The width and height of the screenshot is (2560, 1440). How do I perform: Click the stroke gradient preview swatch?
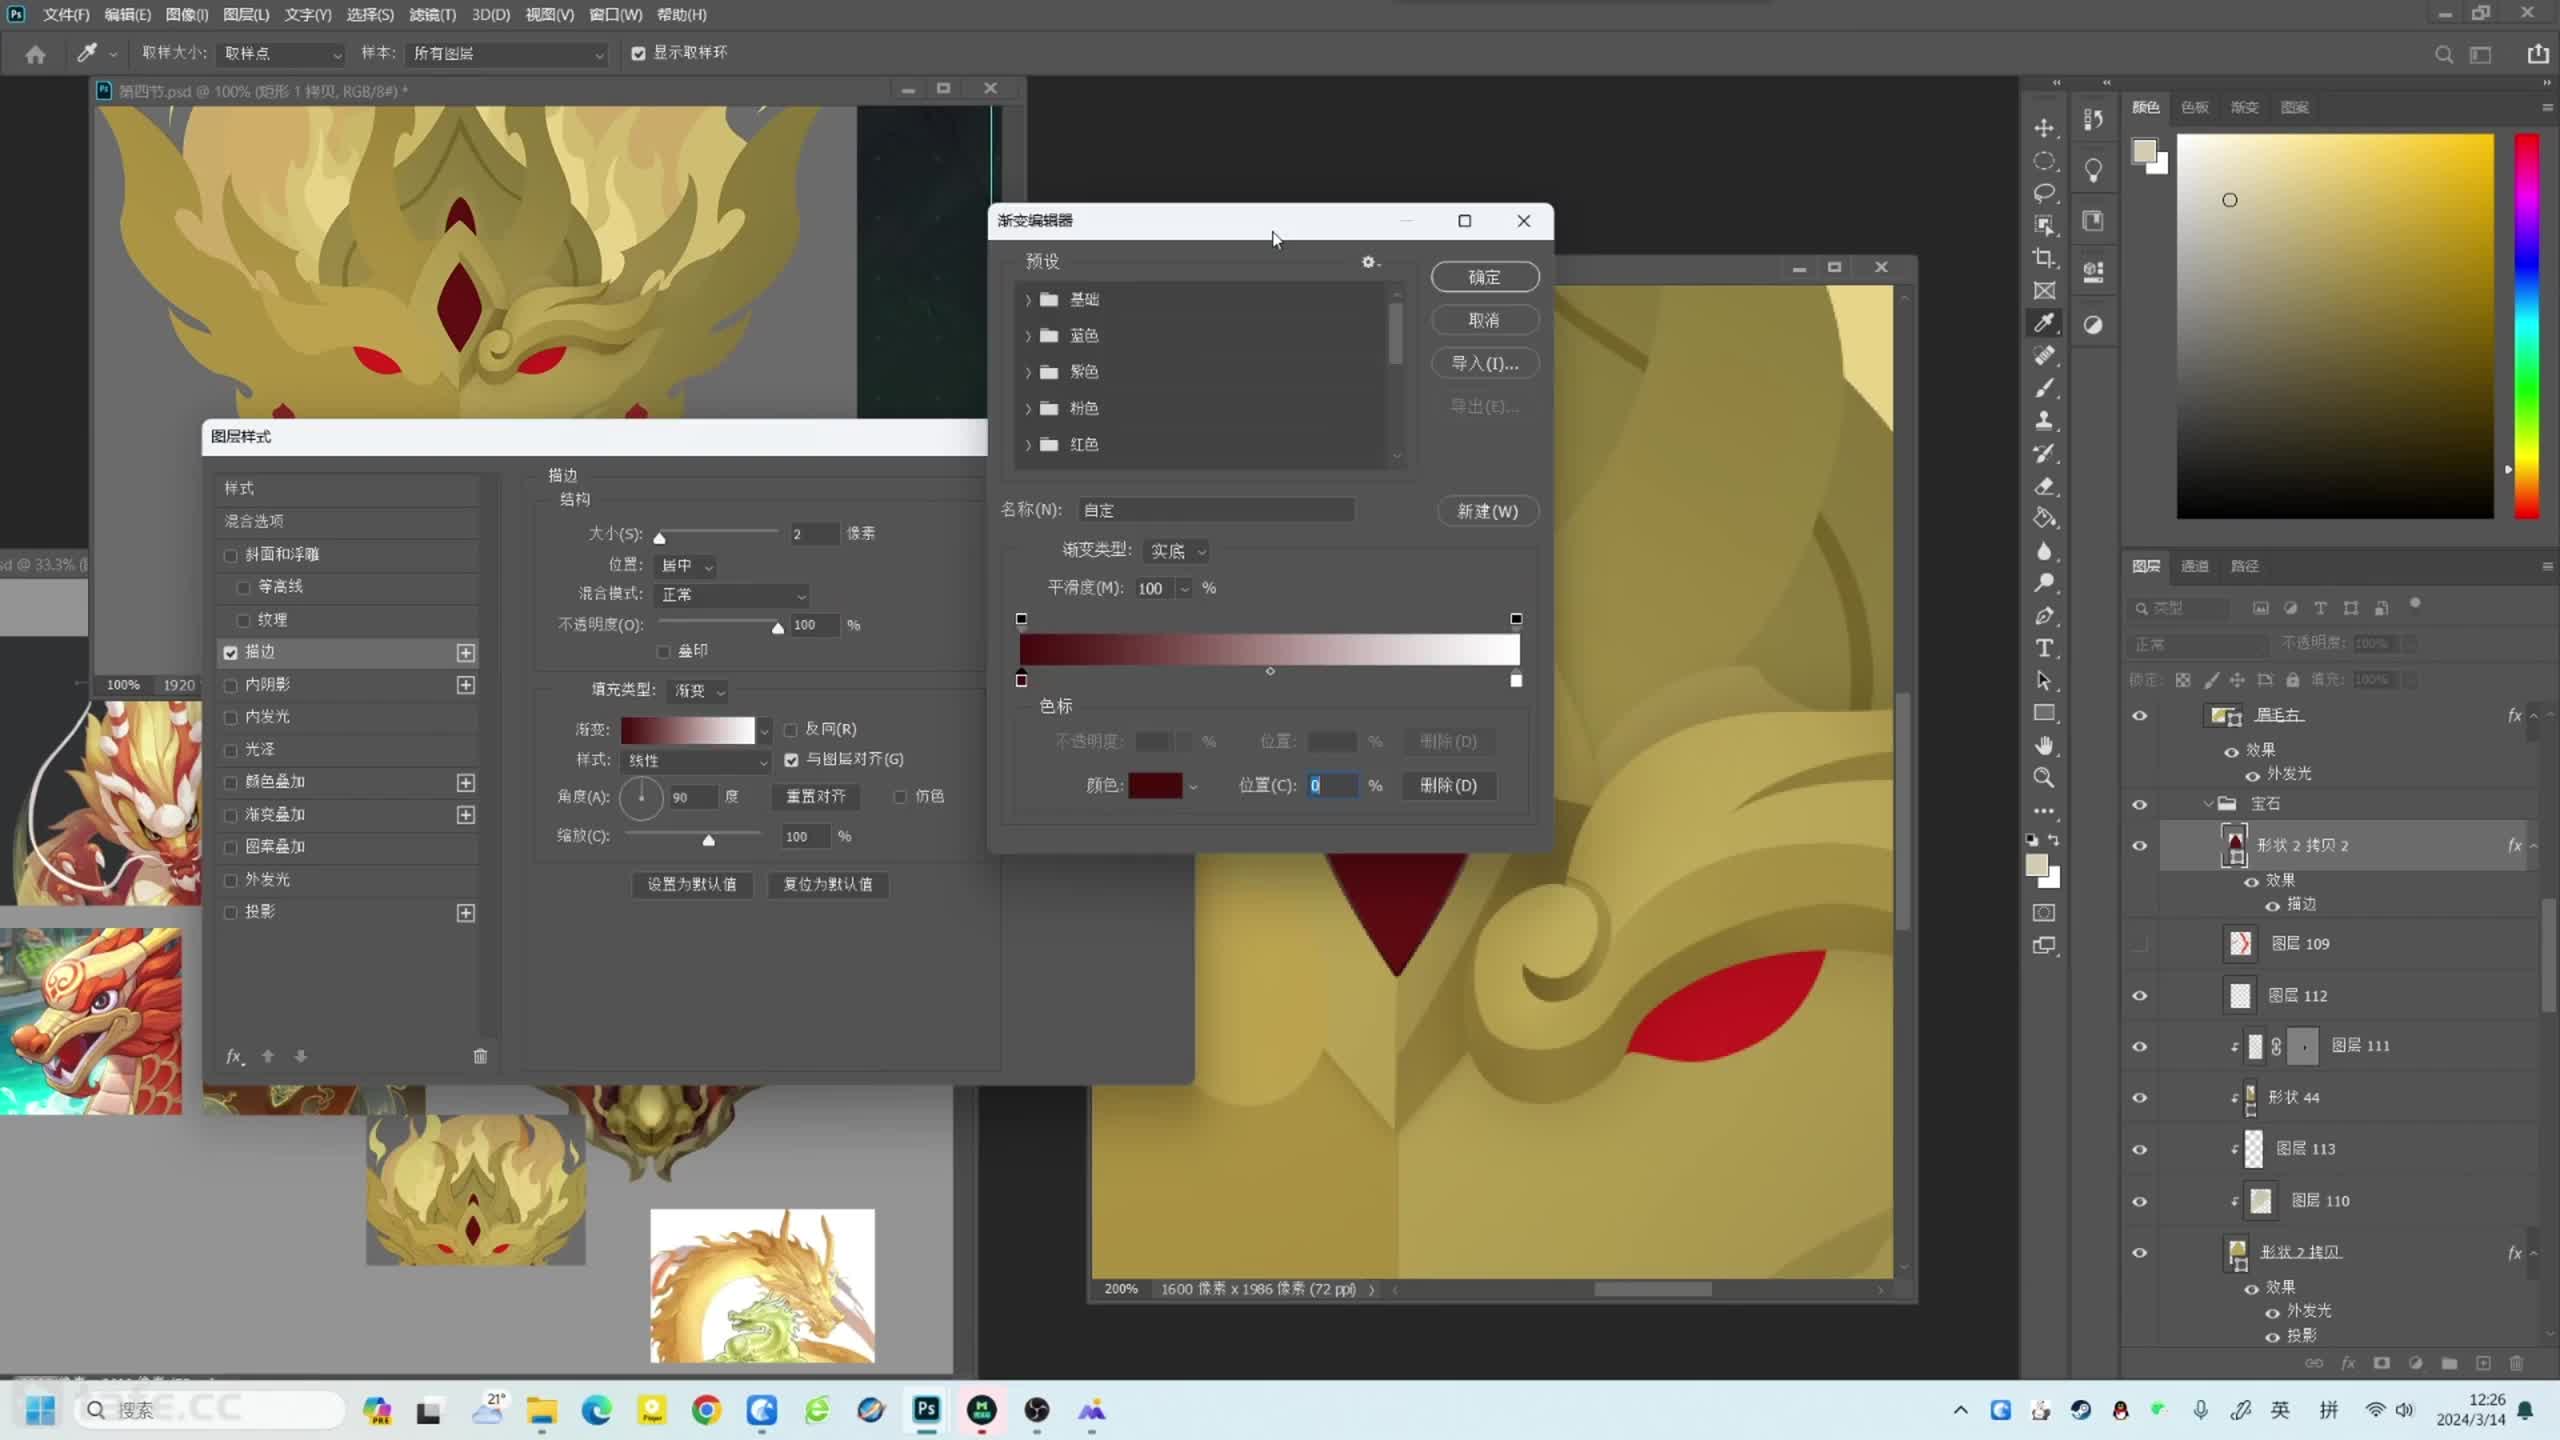[688, 730]
